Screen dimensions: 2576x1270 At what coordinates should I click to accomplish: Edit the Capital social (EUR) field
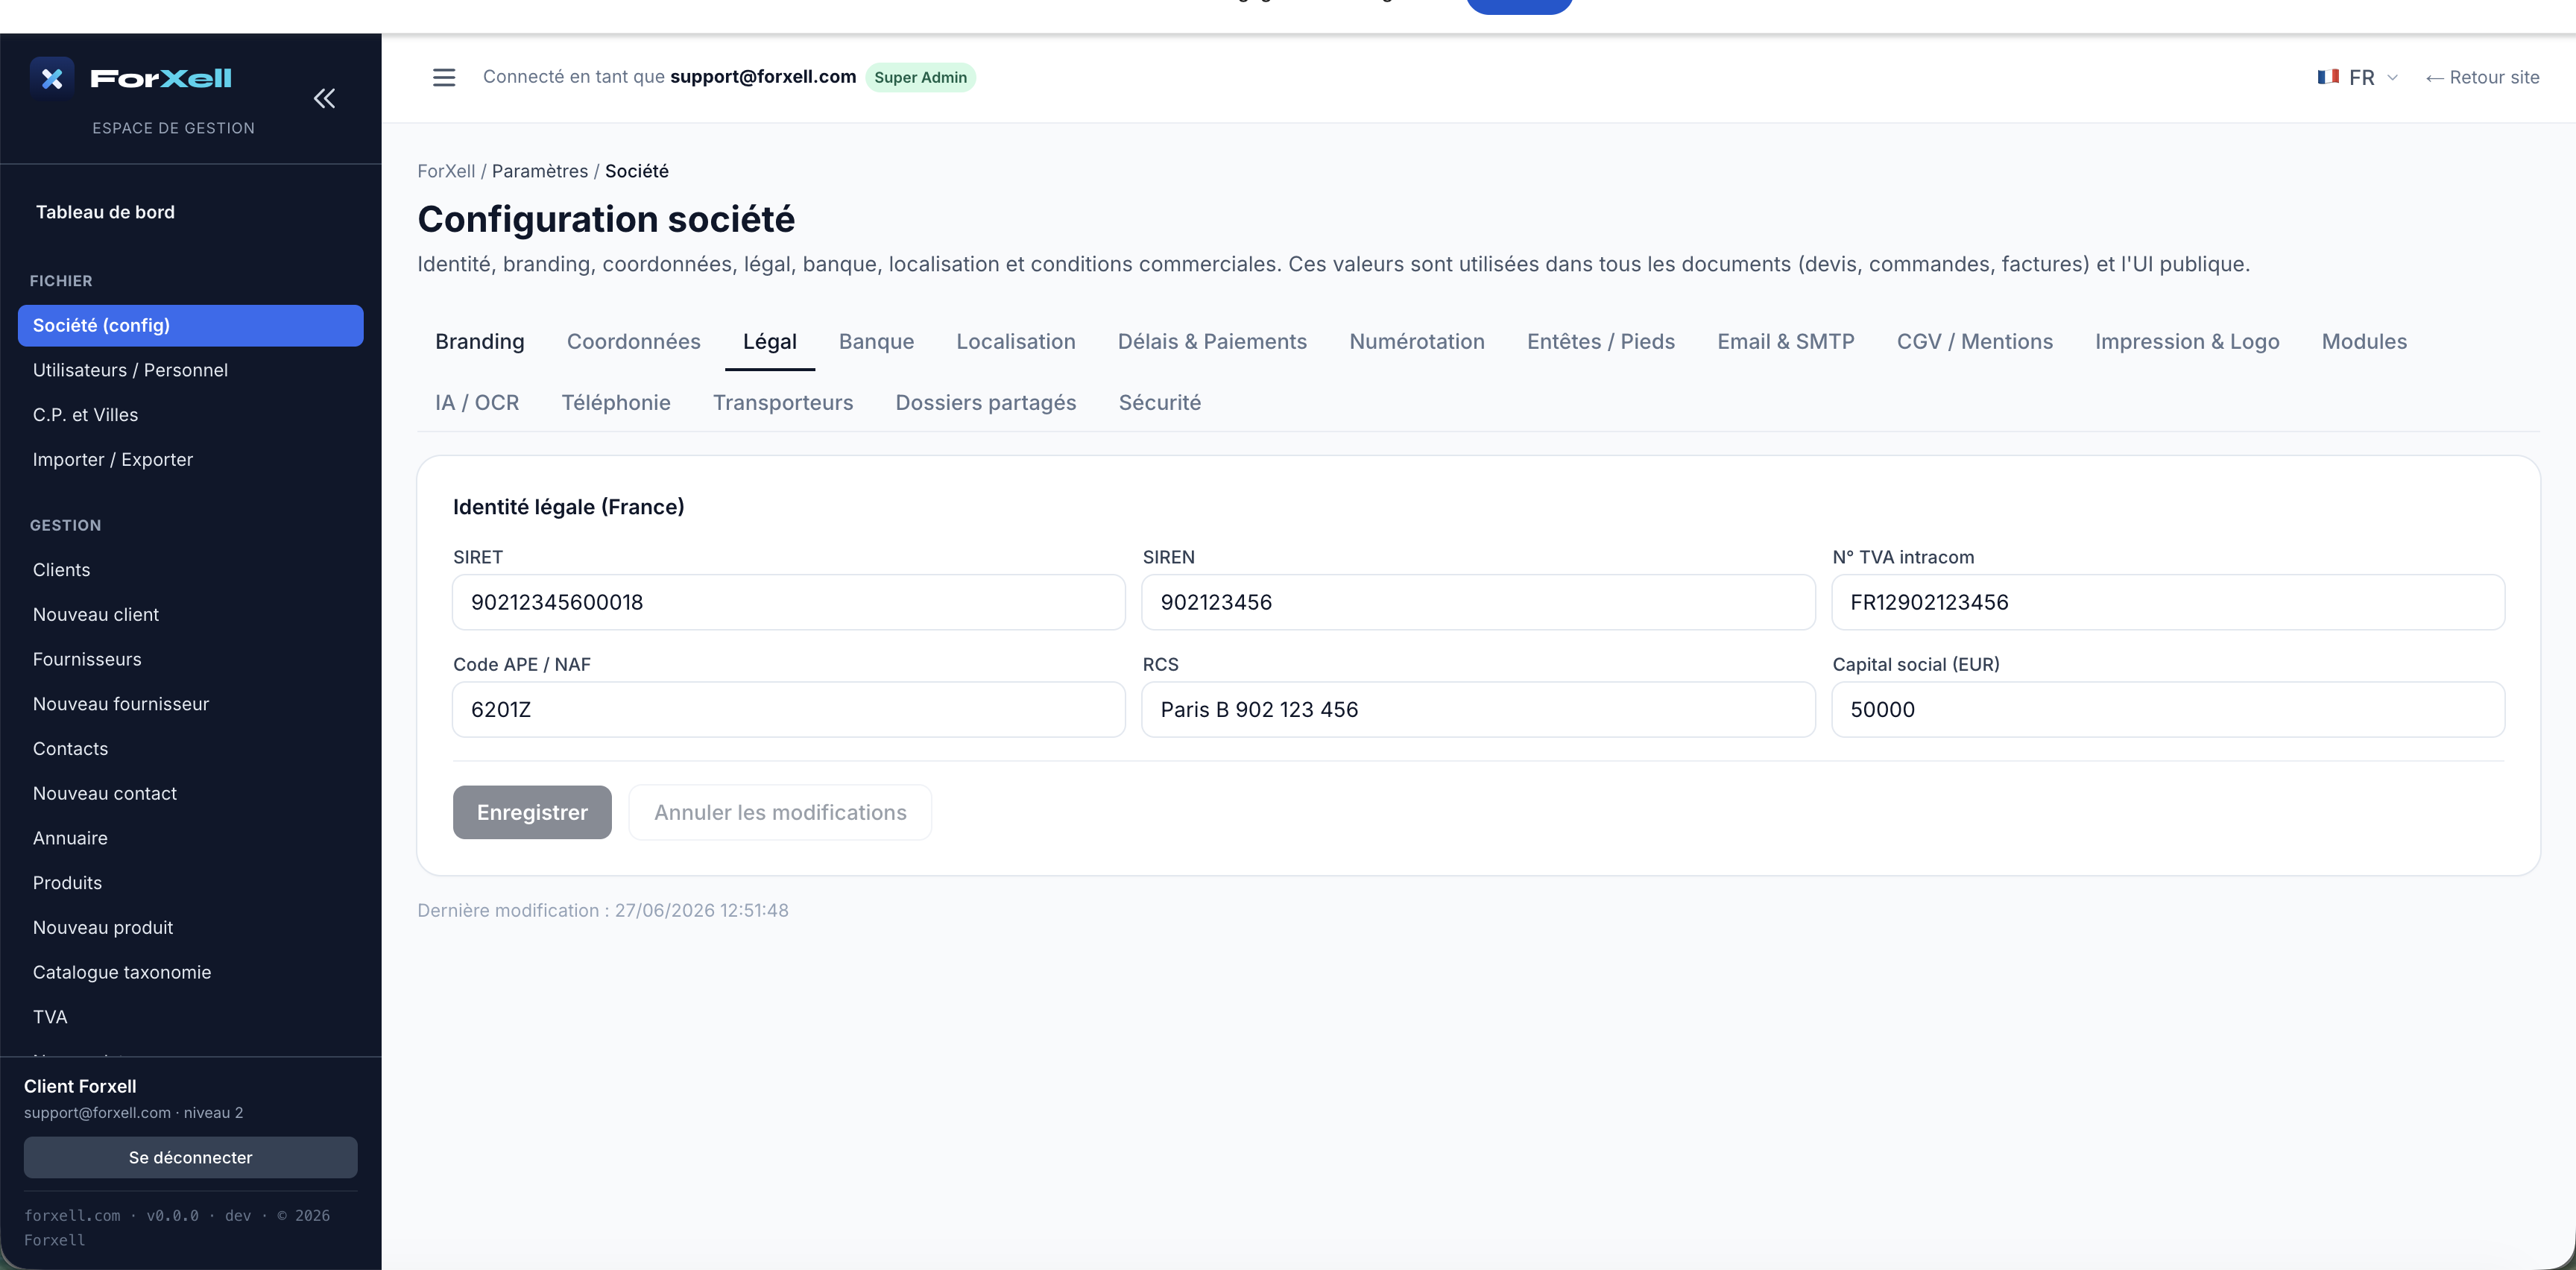(2168, 709)
